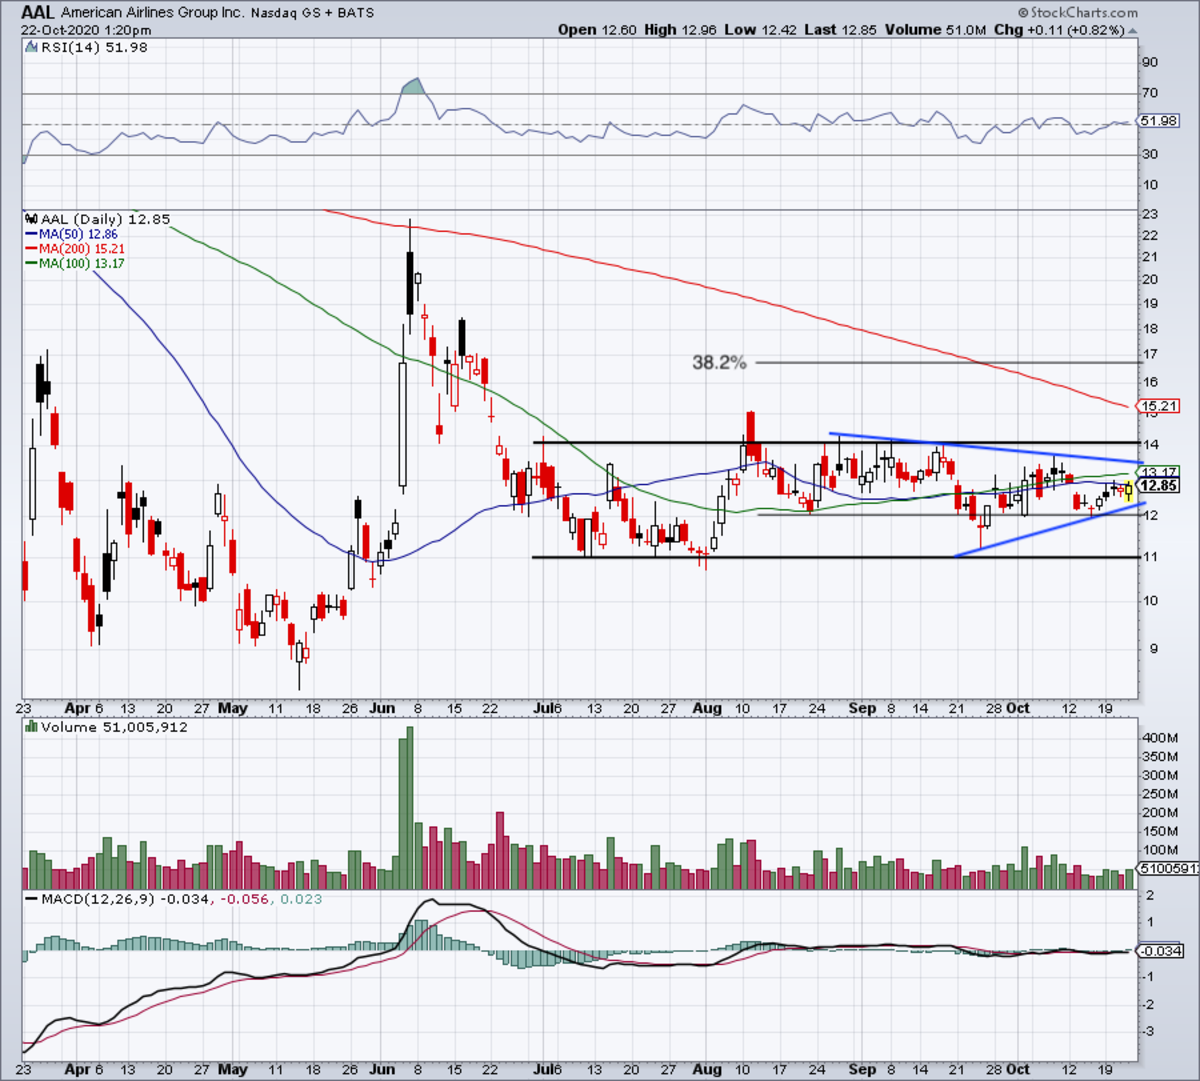The width and height of the screenshot is (1200, 1081).
Task: Click the MACD(12,26,9) indicator label
Action: [97, 899]
